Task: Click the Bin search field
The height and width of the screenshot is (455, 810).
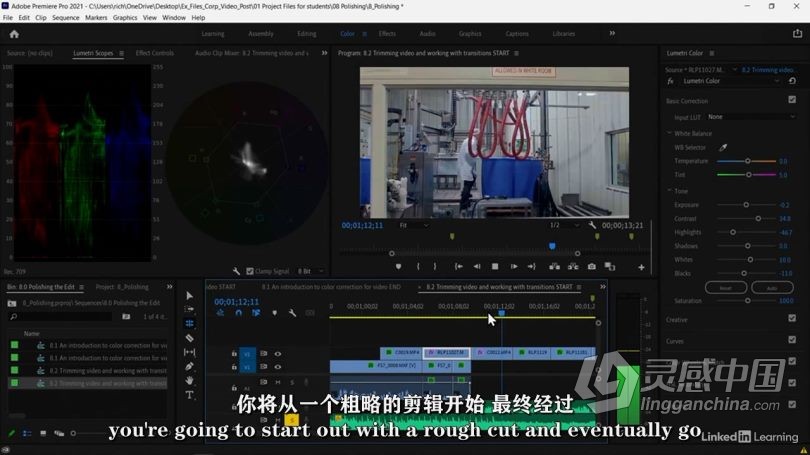Action: 60,316
